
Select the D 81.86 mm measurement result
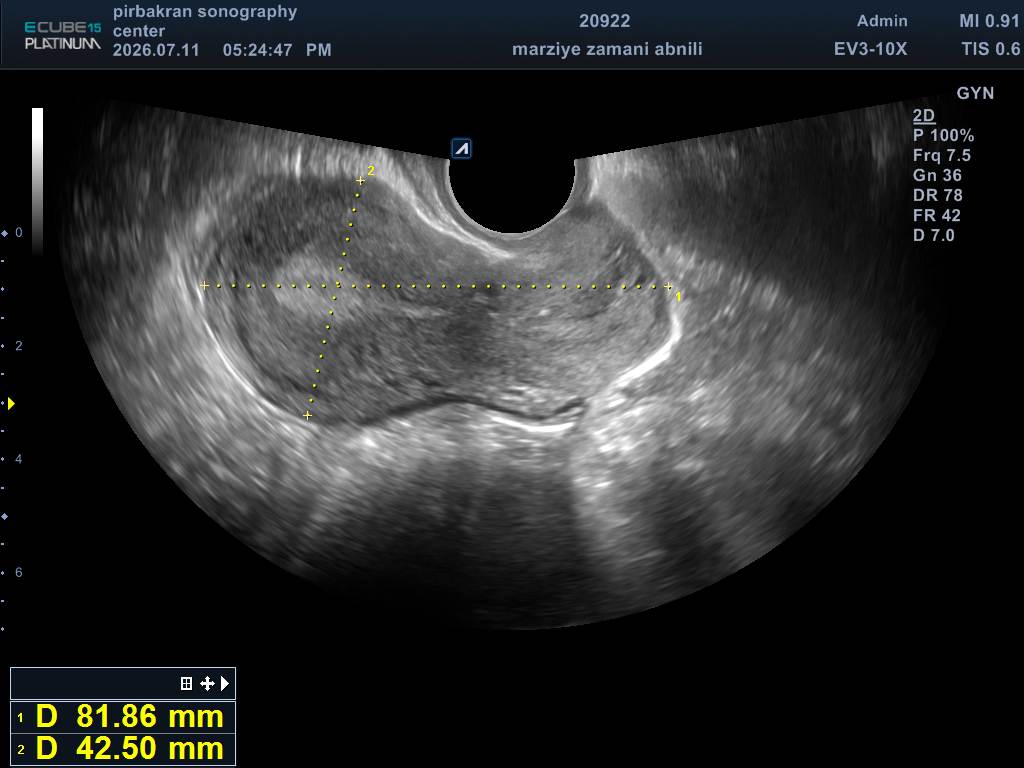coord(123,716)
